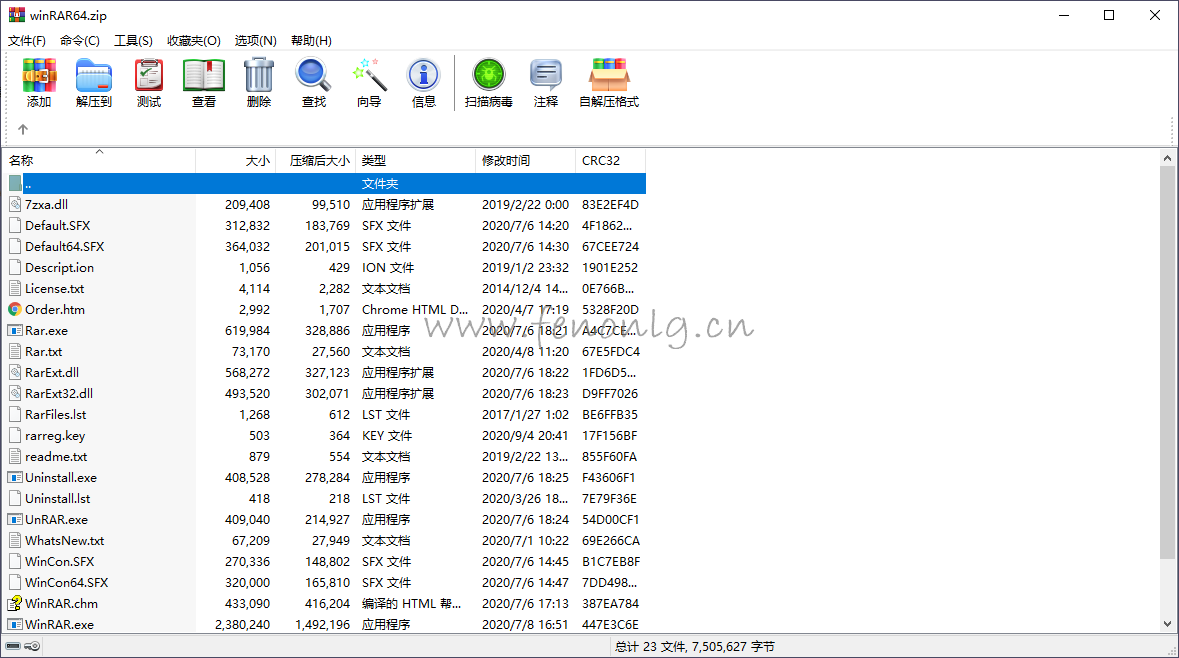Viewport: 1179px width, 658px height.
Task: Open the Favorites (收藏夹) menu
Action: [x=193, y=41]
